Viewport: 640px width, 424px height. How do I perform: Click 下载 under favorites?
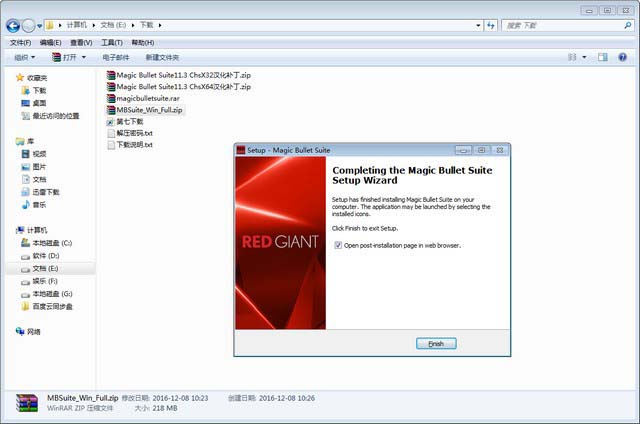pos(34,90)
